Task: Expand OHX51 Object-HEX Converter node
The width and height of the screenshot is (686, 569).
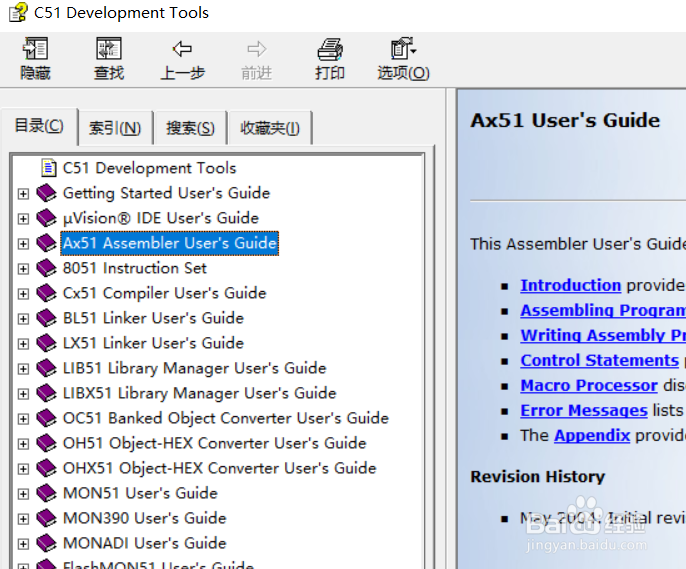Action: pyautogui.click(x=23, y=468)
